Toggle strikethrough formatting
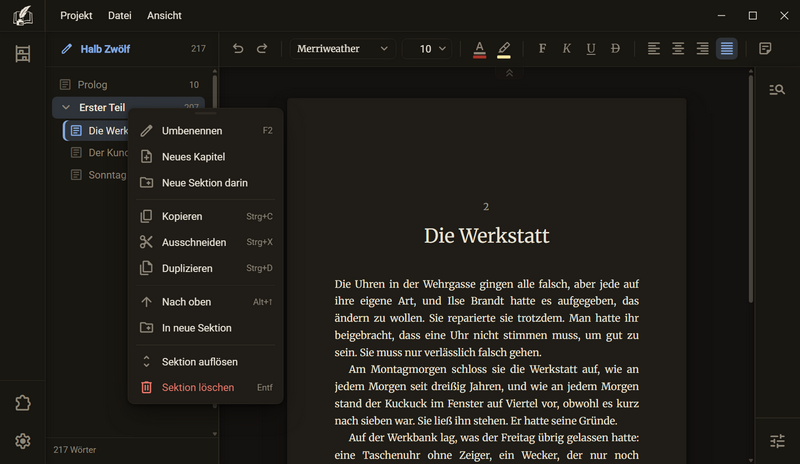 click(x=615, y=48)
